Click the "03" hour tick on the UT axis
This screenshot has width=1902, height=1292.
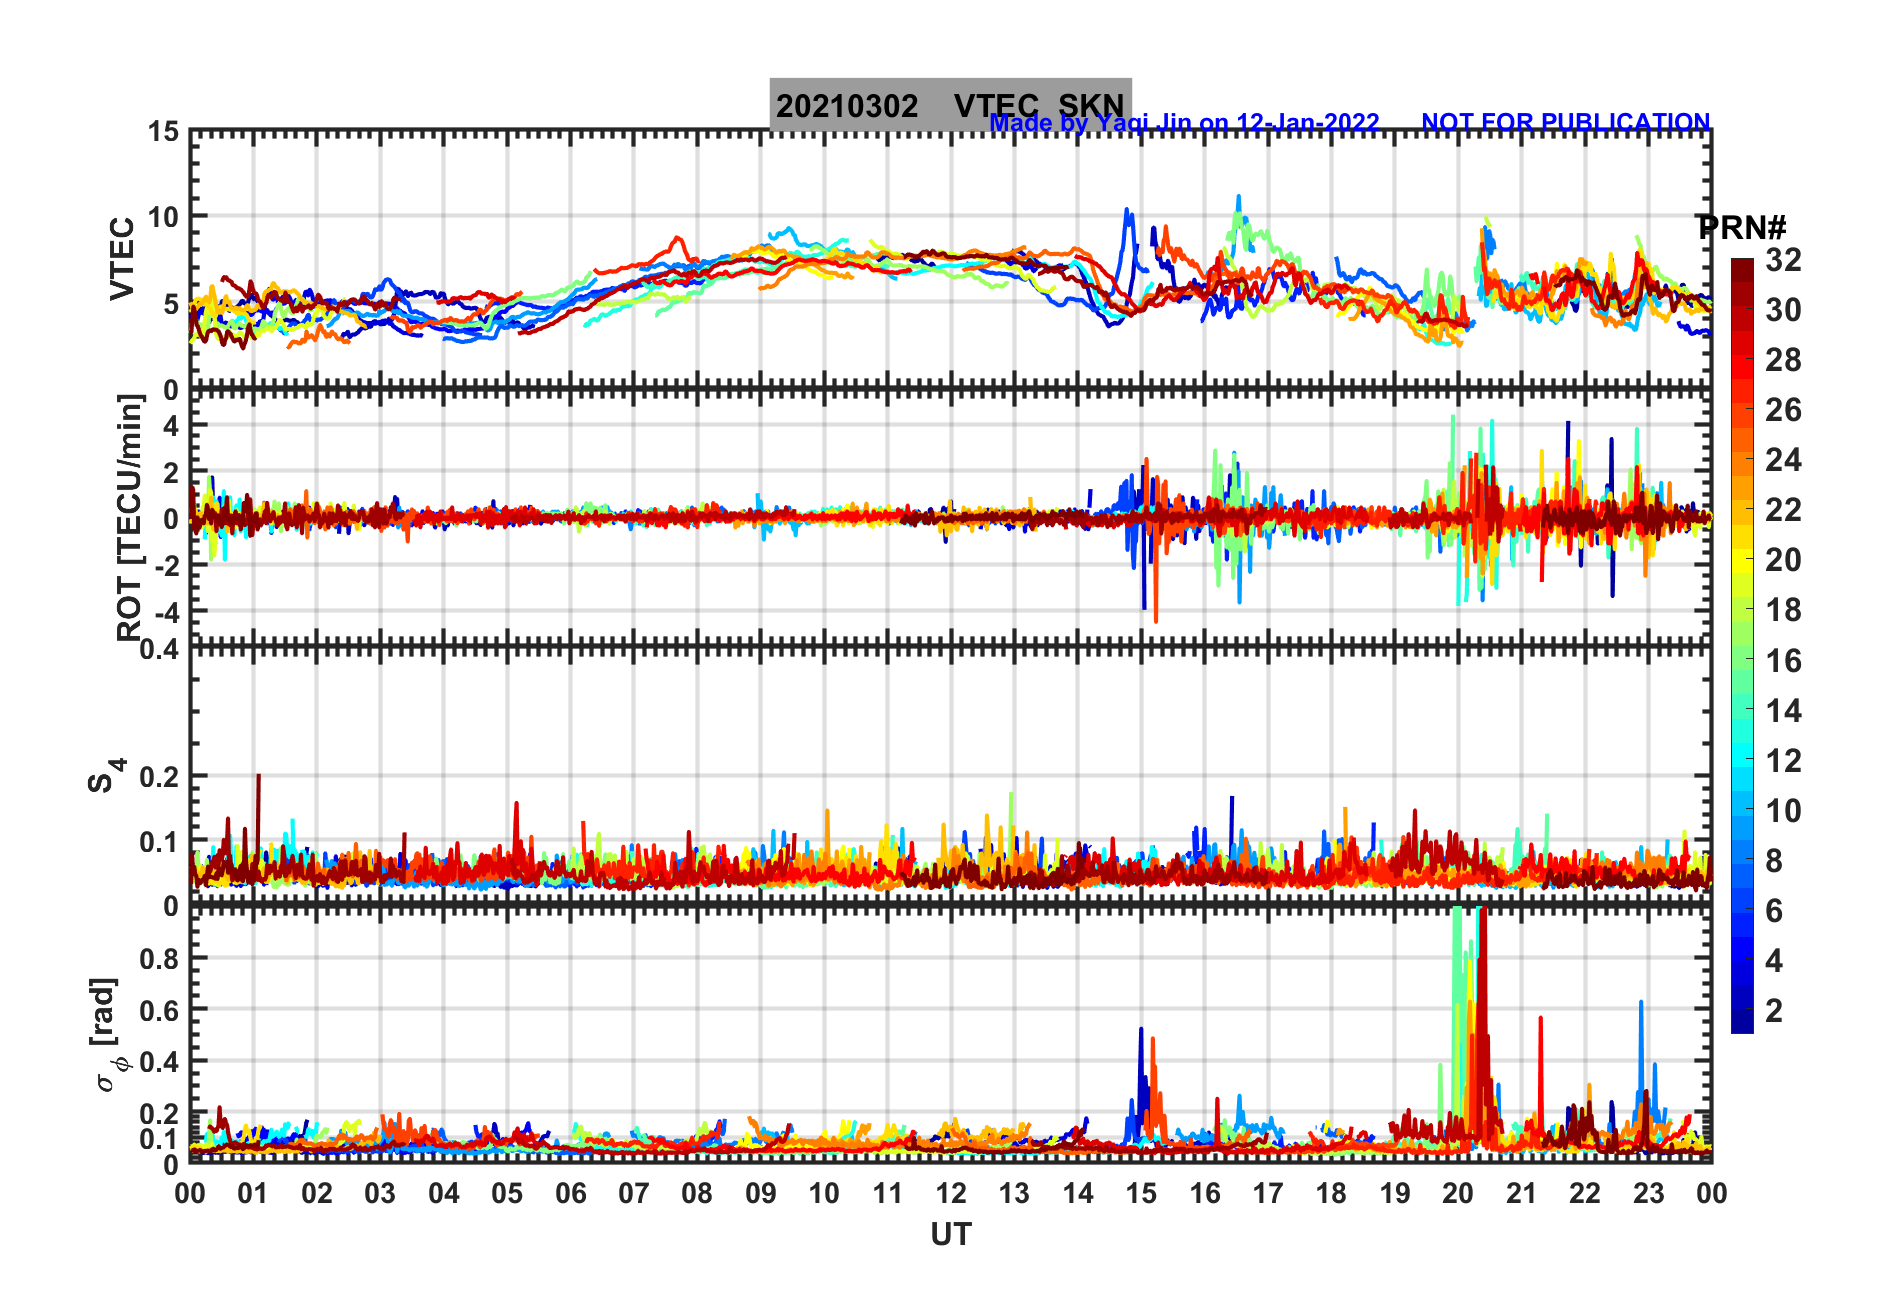click(x=380, y=1193)
